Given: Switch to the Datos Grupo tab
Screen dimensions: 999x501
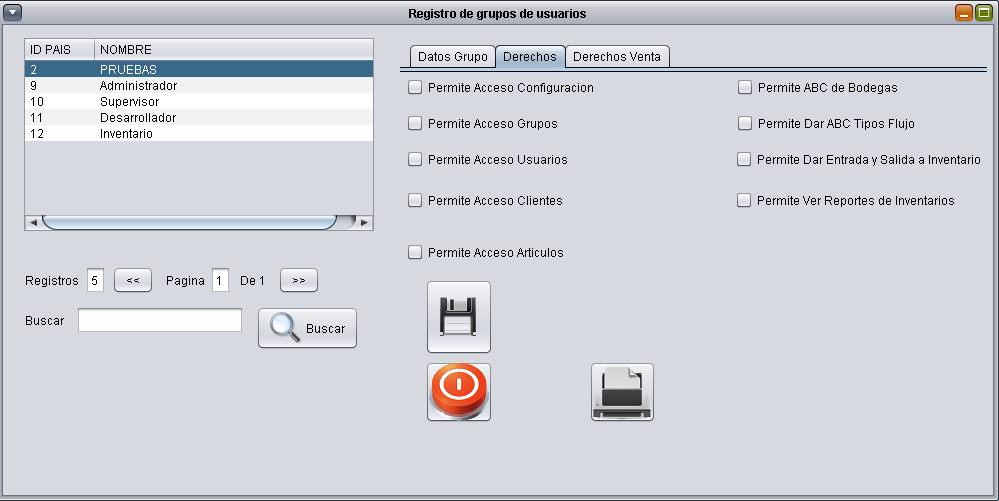Looking at the screenshot, I should (x=452, y=57).
